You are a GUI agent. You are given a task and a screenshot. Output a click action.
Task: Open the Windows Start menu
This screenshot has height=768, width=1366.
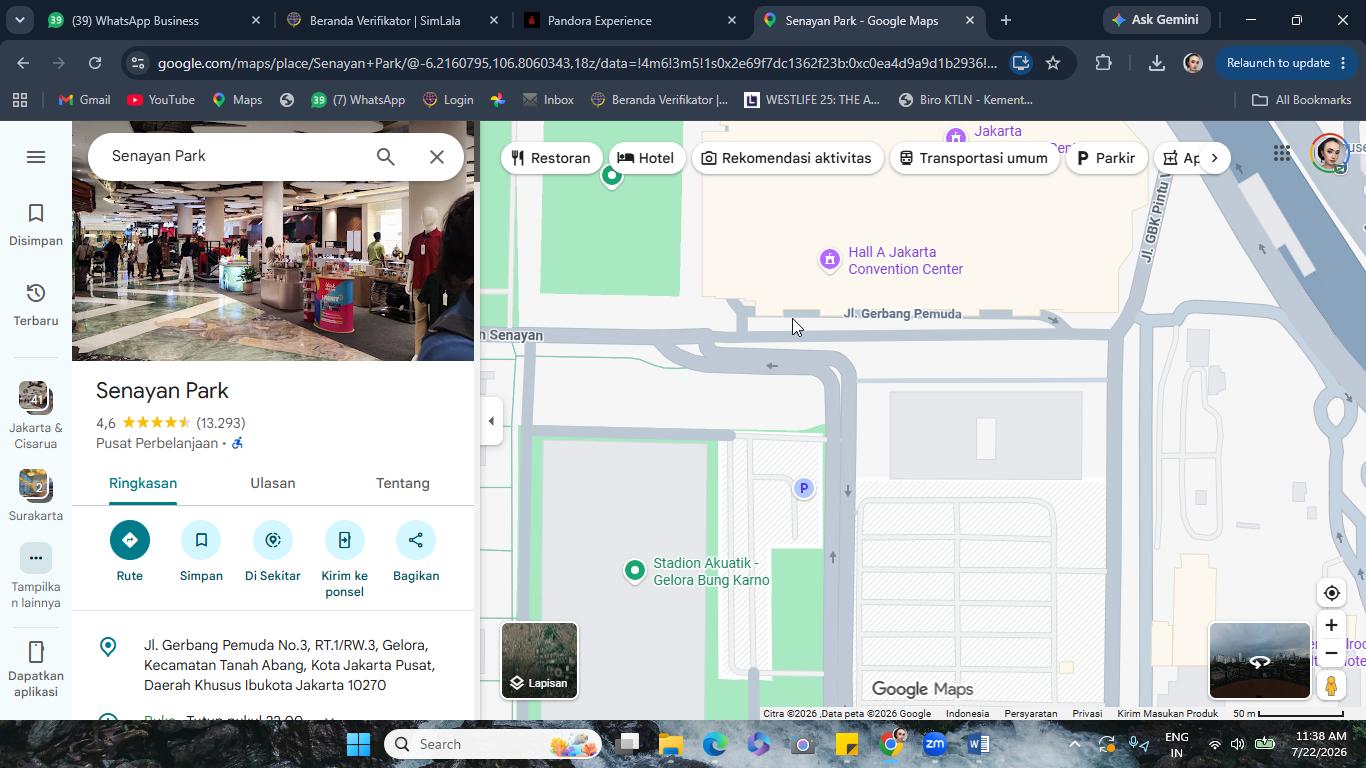click(358, 744)
